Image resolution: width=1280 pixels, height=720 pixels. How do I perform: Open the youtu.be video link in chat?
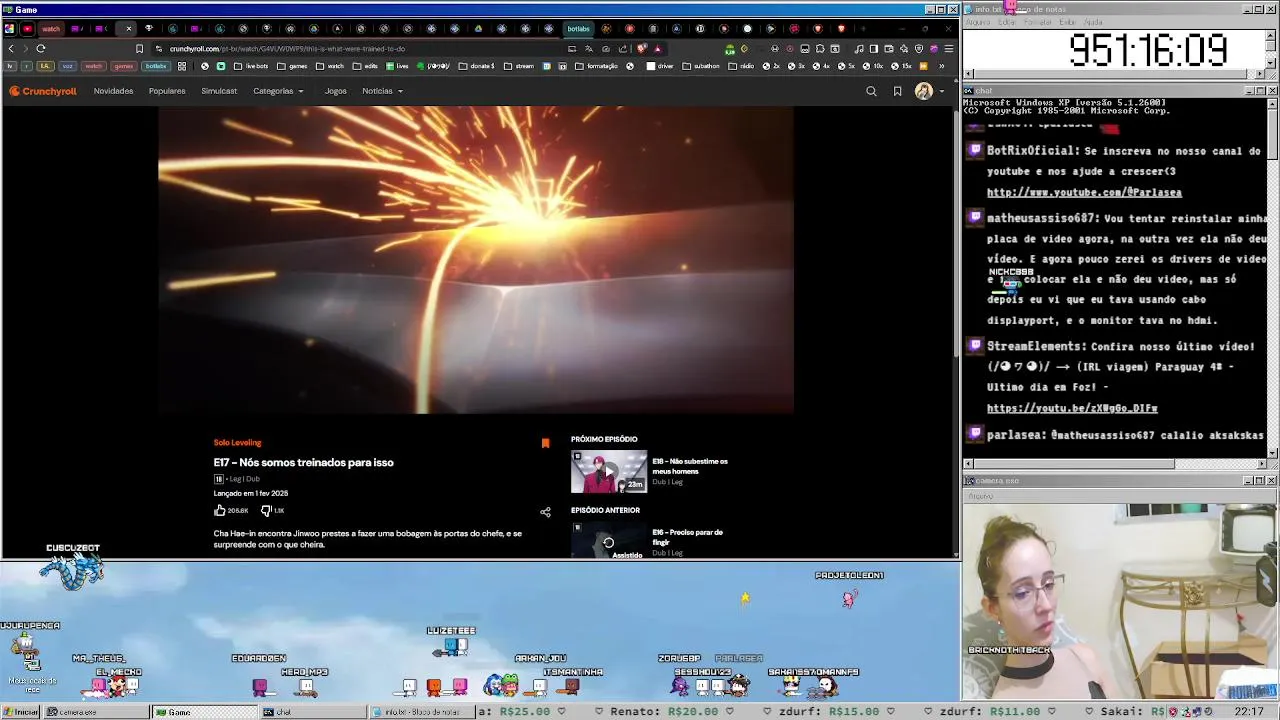click(x=1072, y=408)
